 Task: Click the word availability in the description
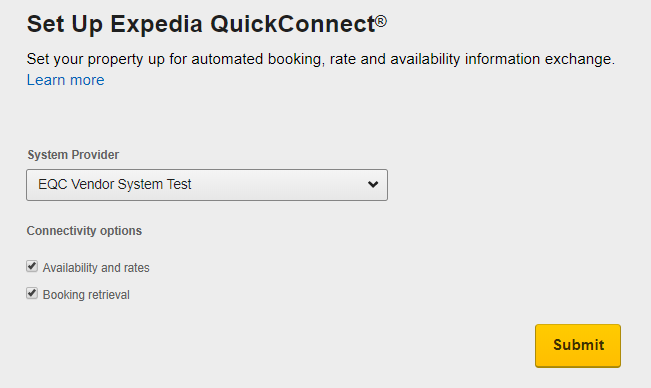[x=425, y=59]
